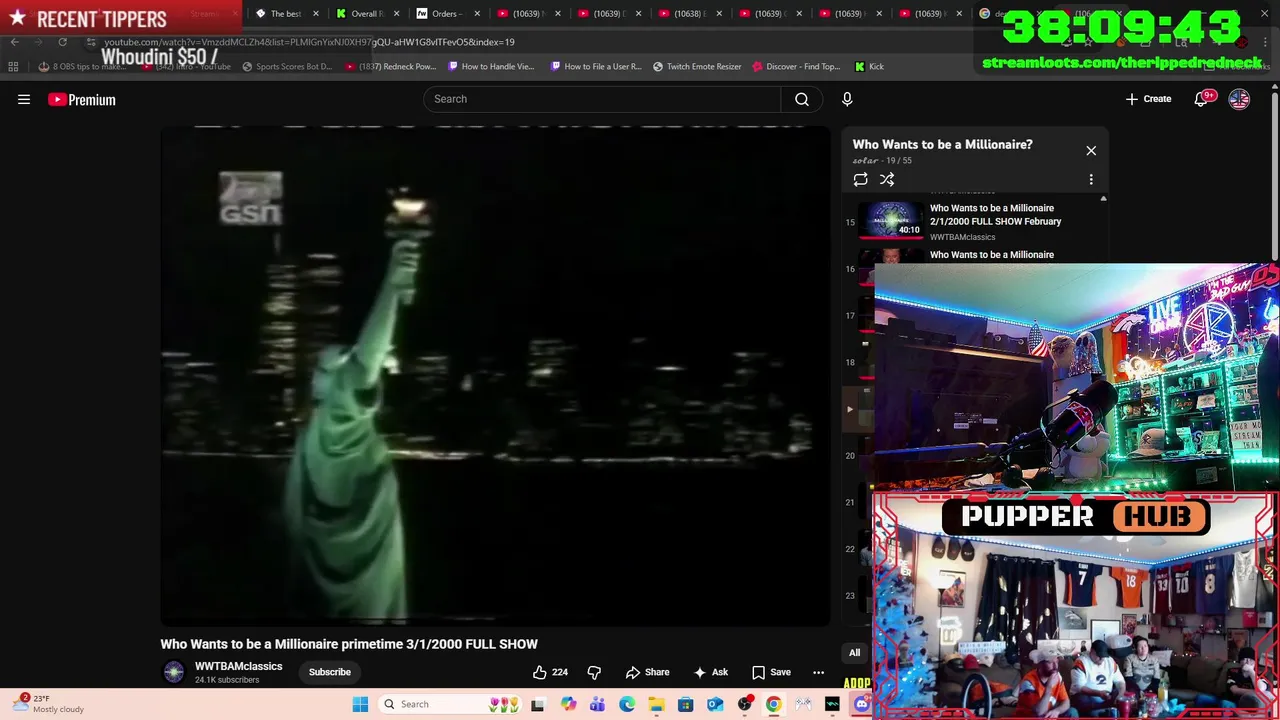1280x720 pixels.
Task: Open 'How to File a User R...' bookmark
Action: 596,67
